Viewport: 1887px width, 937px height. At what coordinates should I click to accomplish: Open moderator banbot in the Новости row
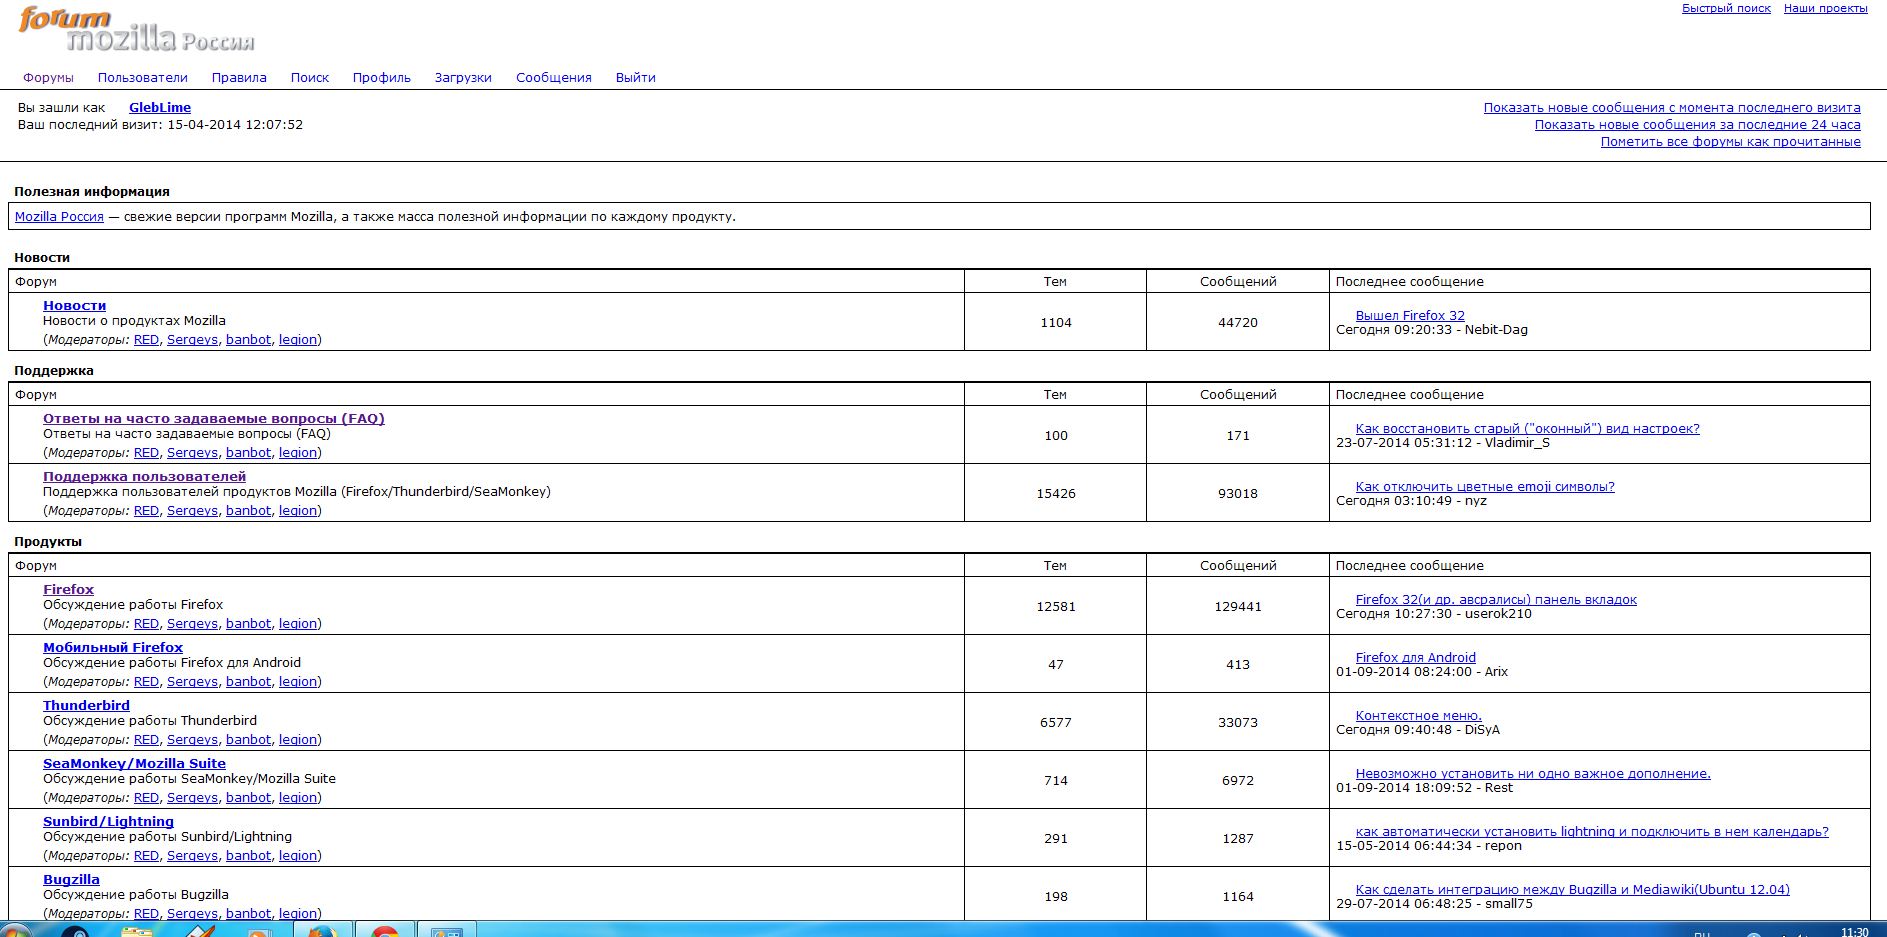(248, 339)
